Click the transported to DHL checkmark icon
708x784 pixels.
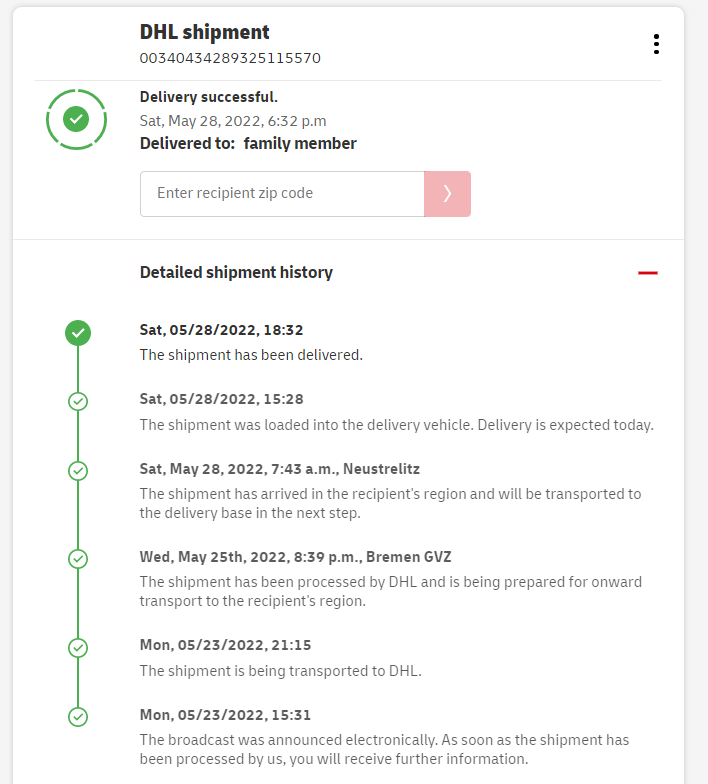pos(78,647)
